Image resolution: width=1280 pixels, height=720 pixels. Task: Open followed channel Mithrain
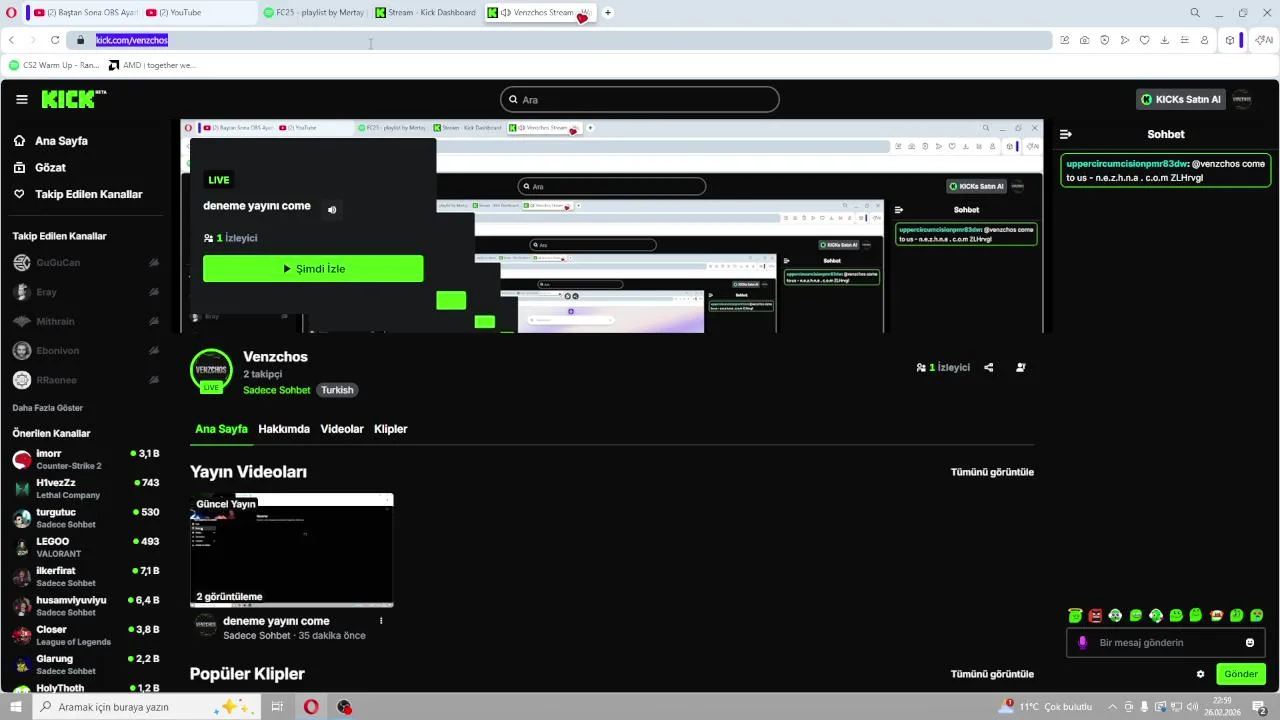[x=86, y=321]
